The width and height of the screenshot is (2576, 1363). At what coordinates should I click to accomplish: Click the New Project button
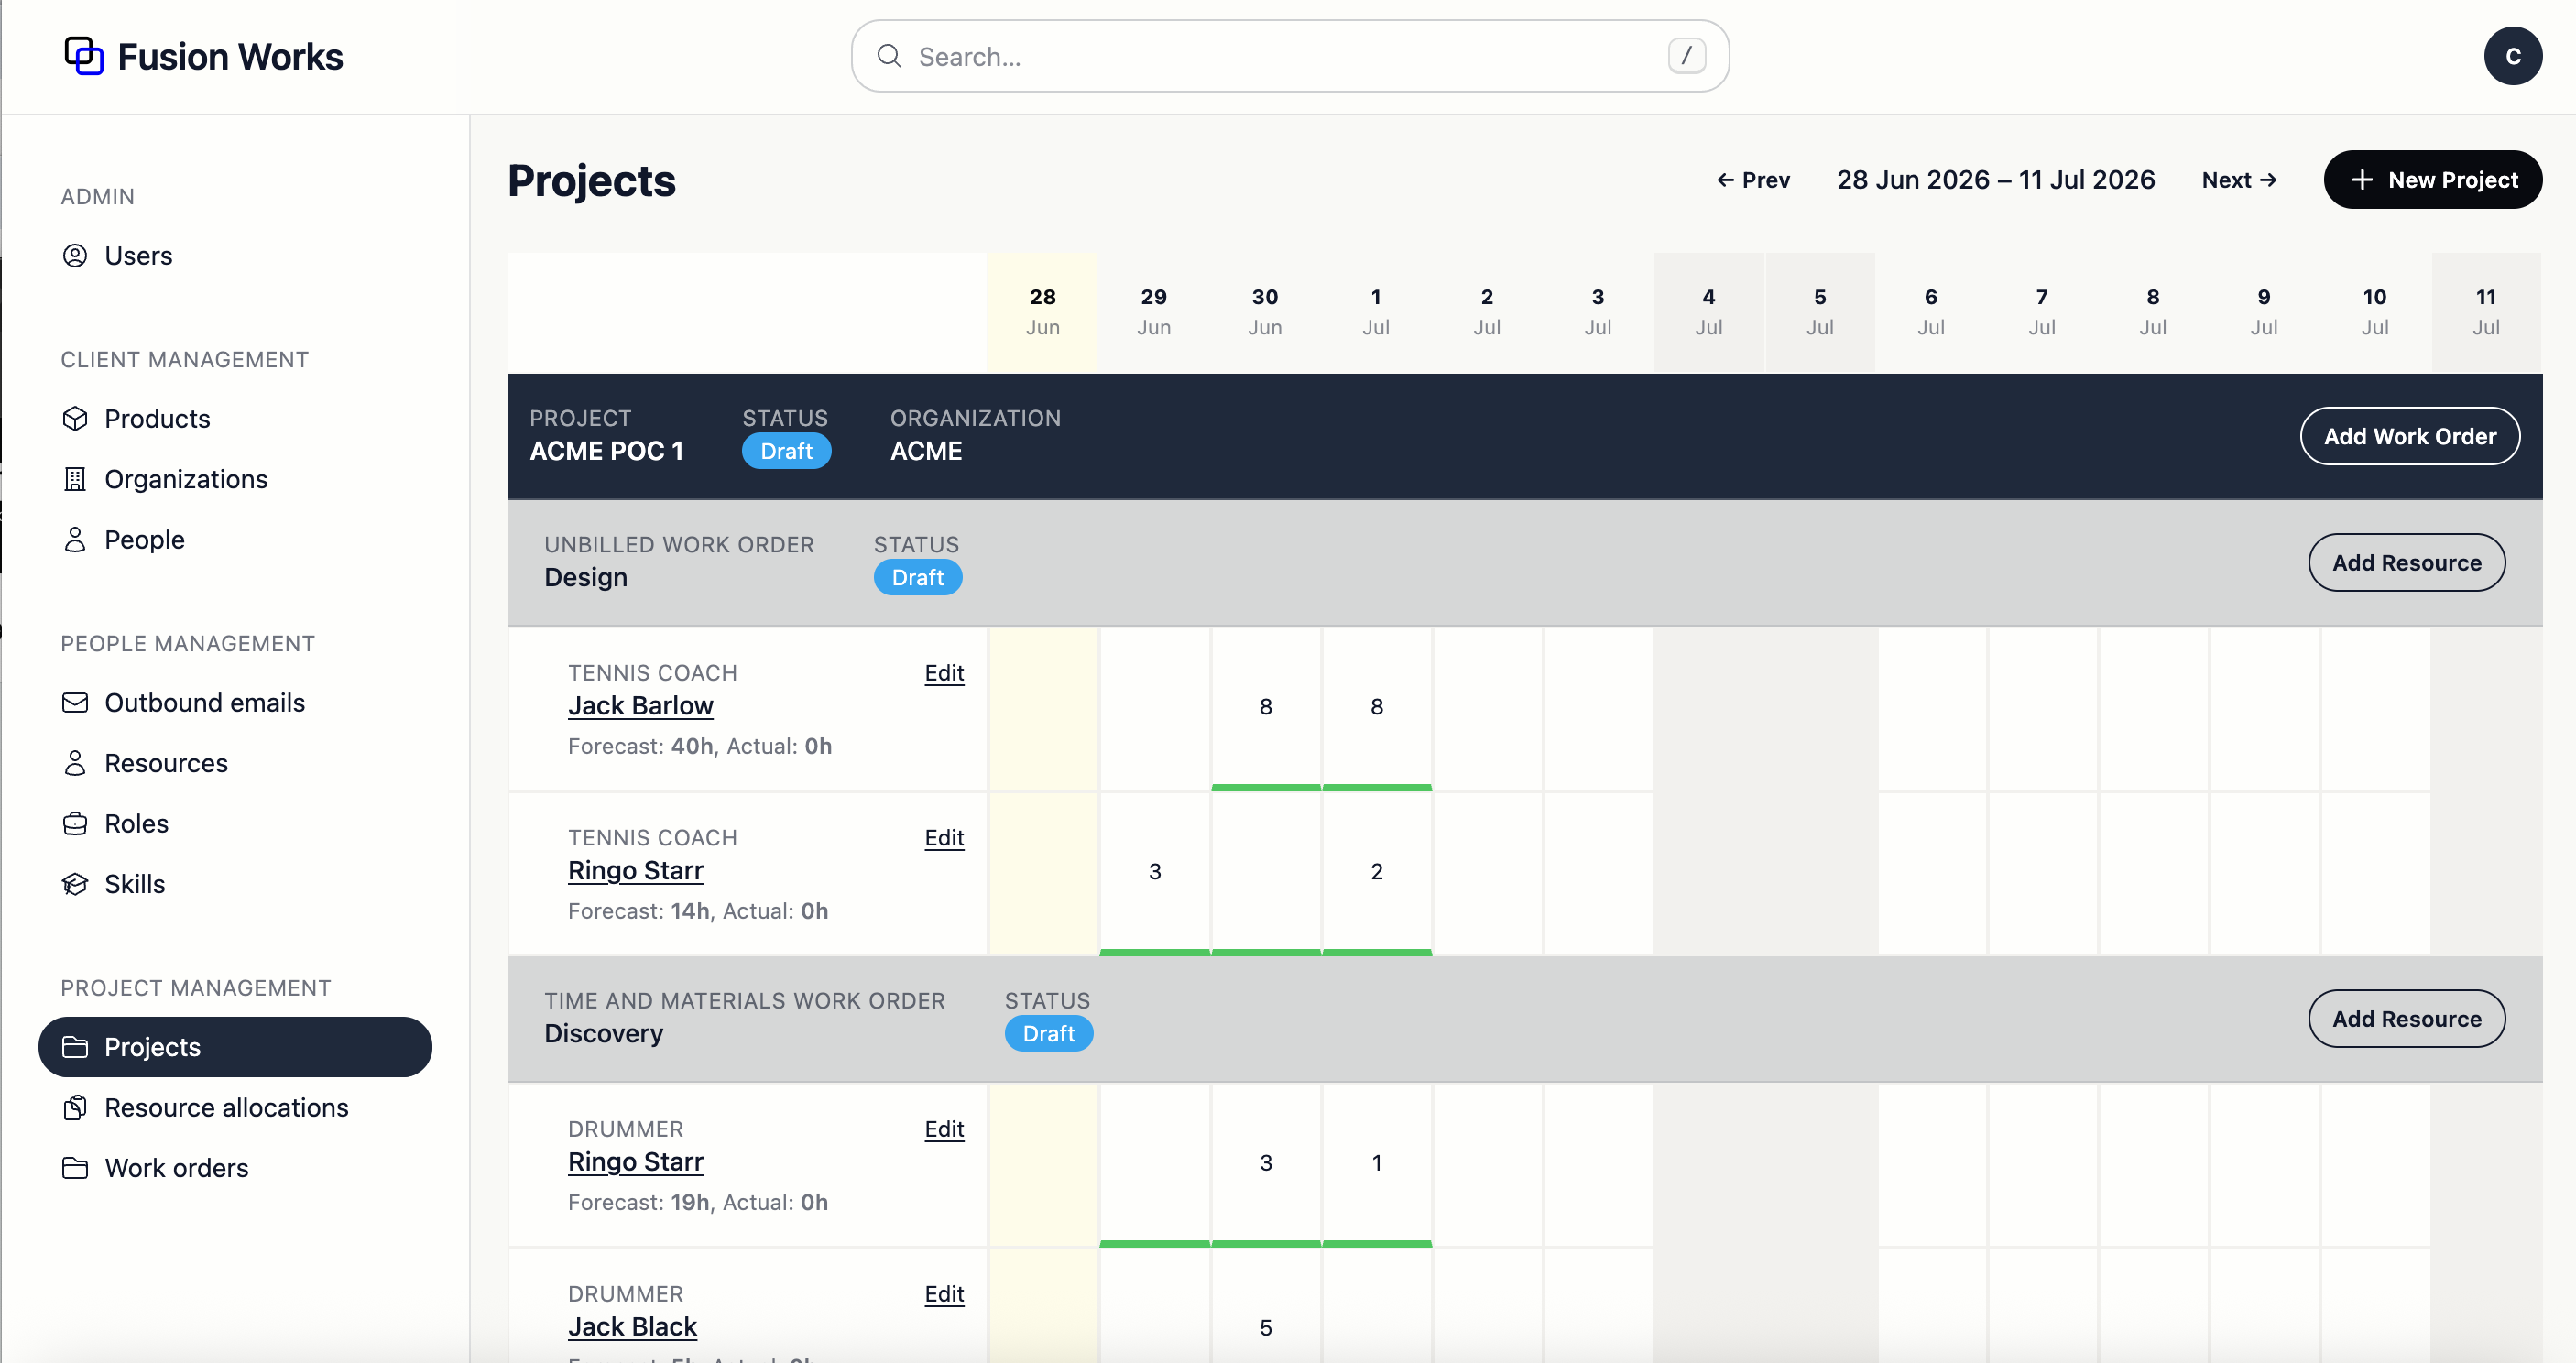point(2432,180)
